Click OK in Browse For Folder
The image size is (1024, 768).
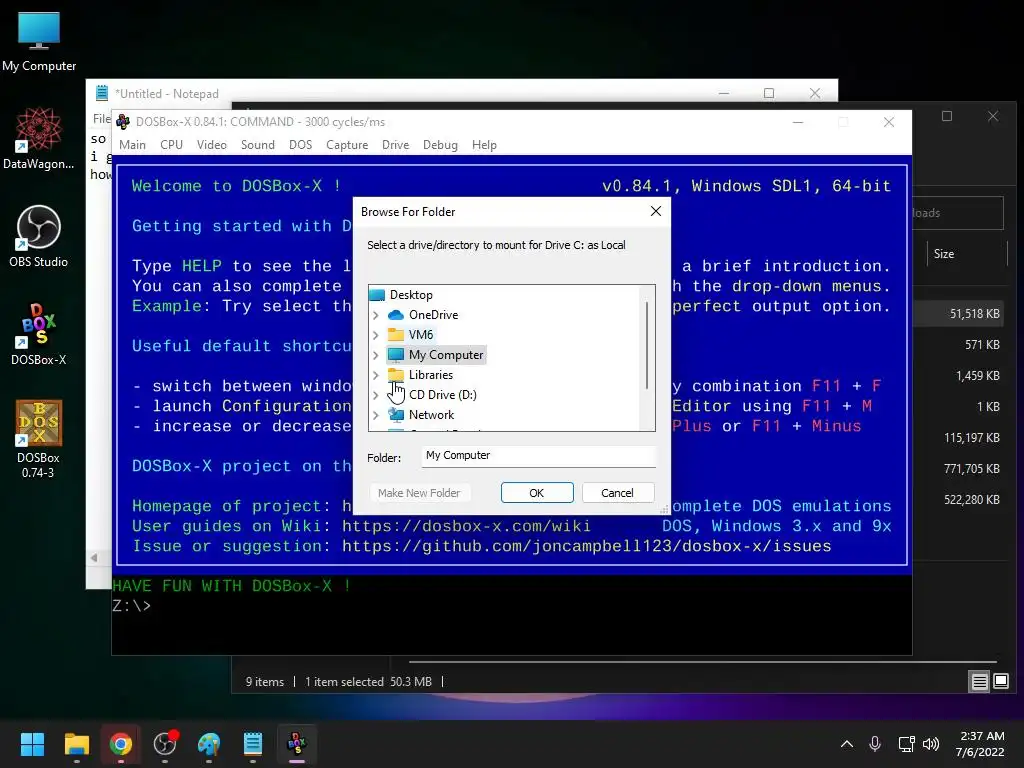[x=537, y=492]
